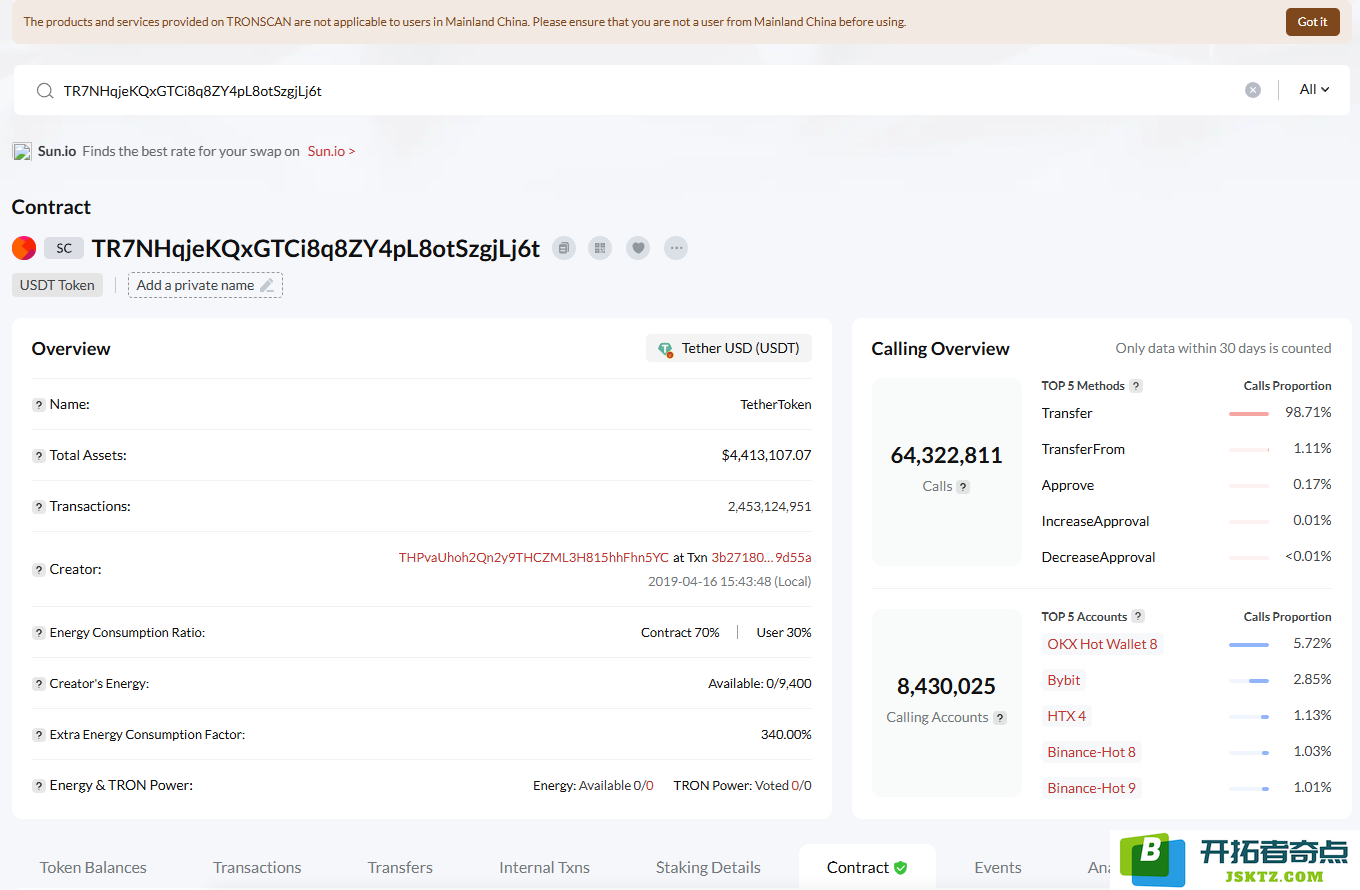Screen dimensions: 1360x890
Task: Show help for Transactions count
Action: click(39, 507)
